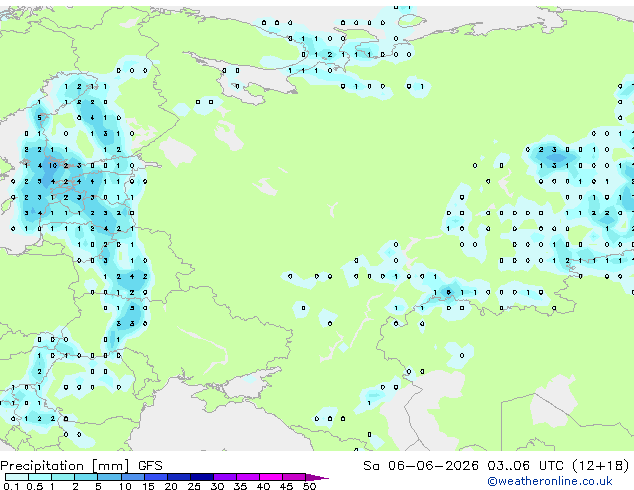Click the legend scale label "45"
634x490 pixels.
286,486
